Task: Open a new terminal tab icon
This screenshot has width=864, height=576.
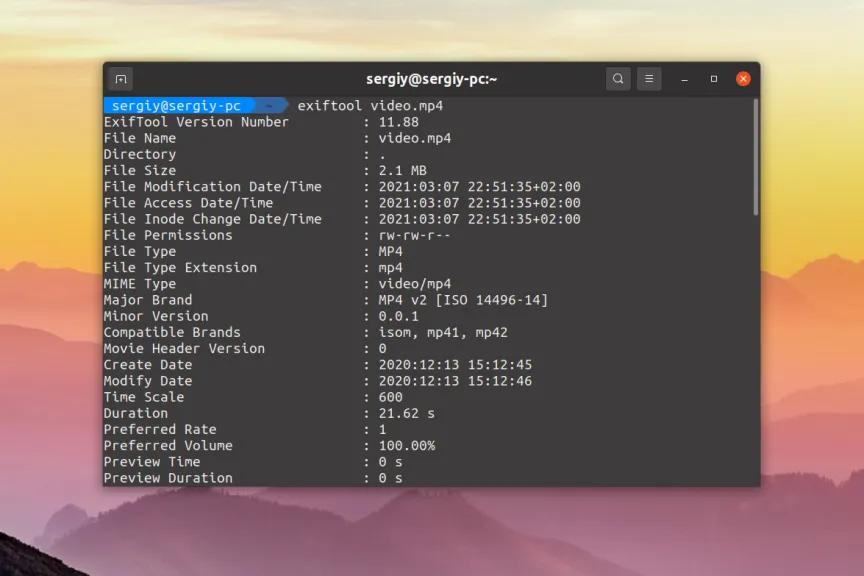Action: 121,79
